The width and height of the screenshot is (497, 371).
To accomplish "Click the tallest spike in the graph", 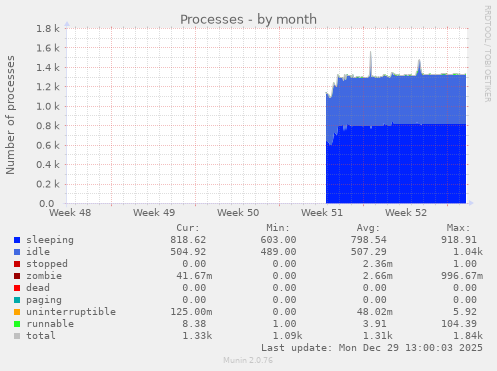I will pyautogui.click(x=371, y=63).
